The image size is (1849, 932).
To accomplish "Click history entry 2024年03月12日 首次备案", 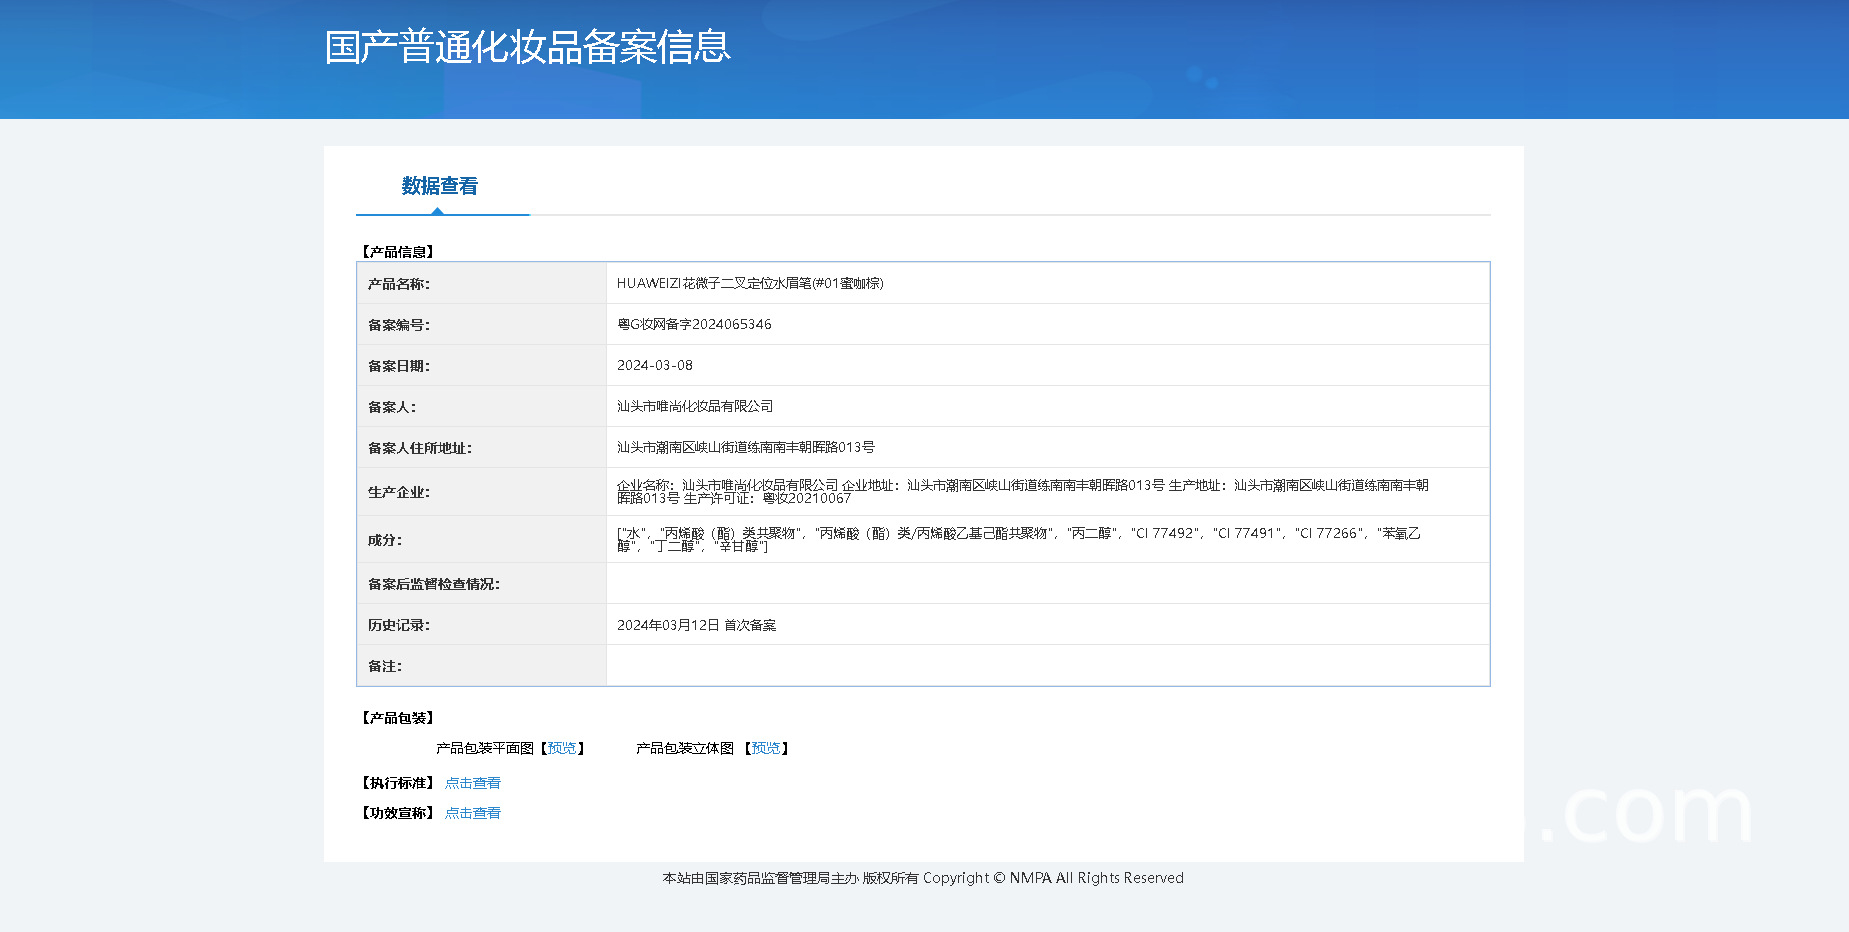I will coord(696,625).
